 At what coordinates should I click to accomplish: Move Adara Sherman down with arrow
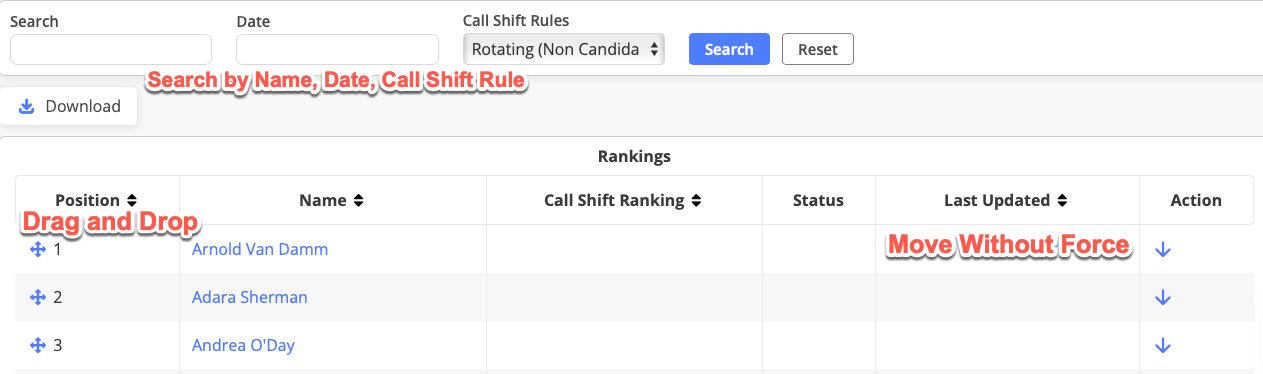point(1162,297)
